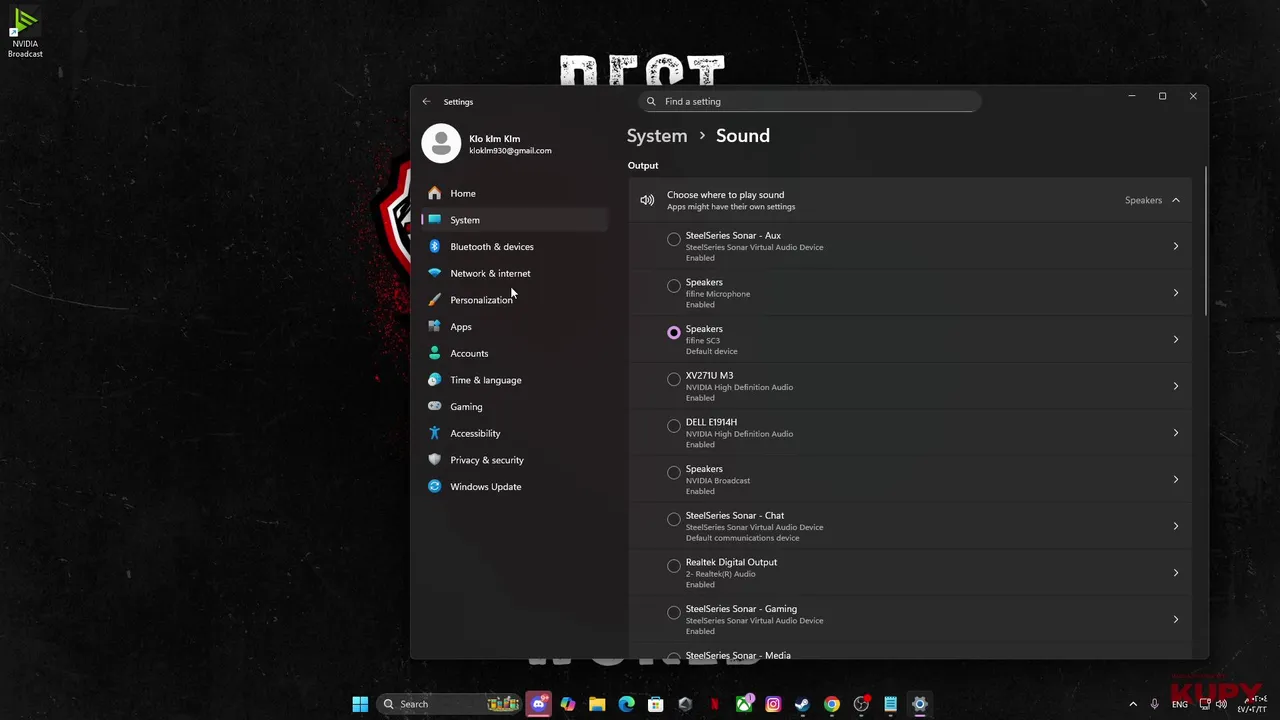1280x720 pixels.
Task: Show hidden system tray icons
Action: click(1133, 704)
